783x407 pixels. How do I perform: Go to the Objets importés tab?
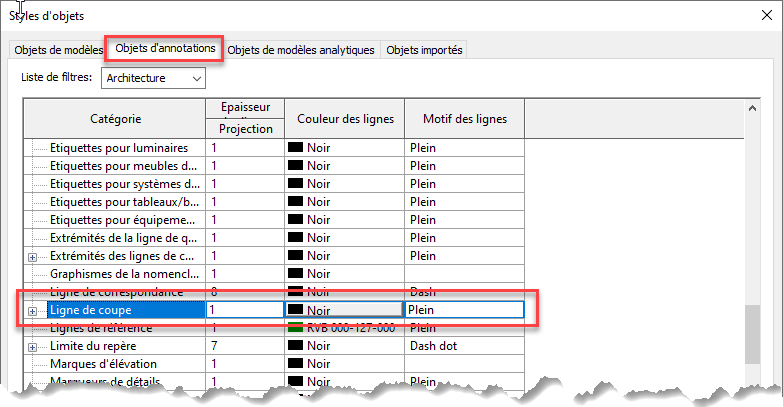tap(424, 50)
